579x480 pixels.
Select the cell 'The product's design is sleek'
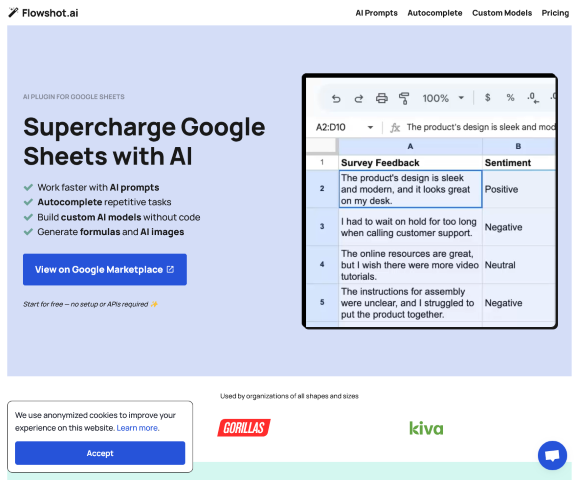(410, 189)
